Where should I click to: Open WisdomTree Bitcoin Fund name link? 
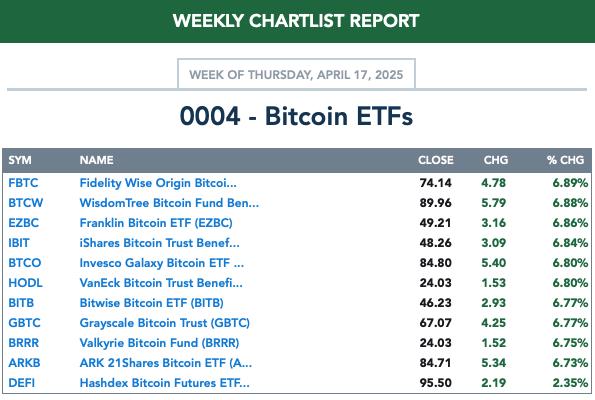(169, 203)
